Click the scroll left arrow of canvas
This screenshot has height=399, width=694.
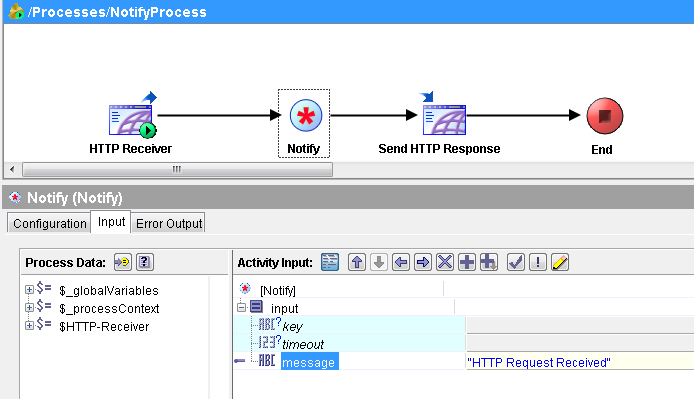point(12,169)
